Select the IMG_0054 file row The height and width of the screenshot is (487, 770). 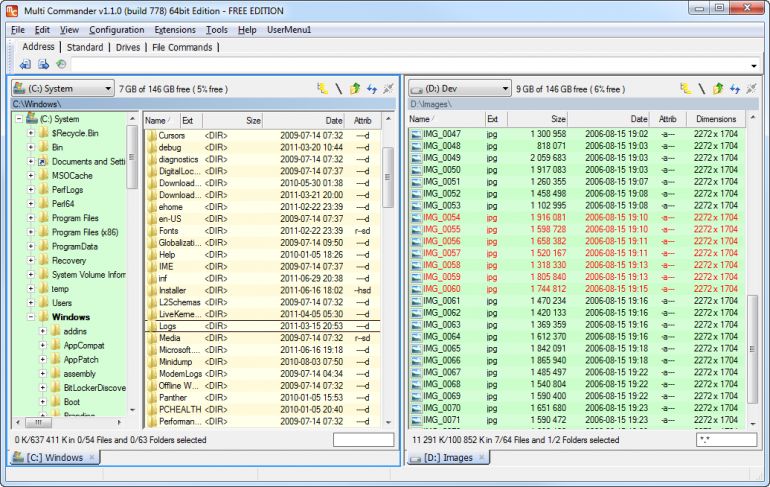(x=577, y=217)
